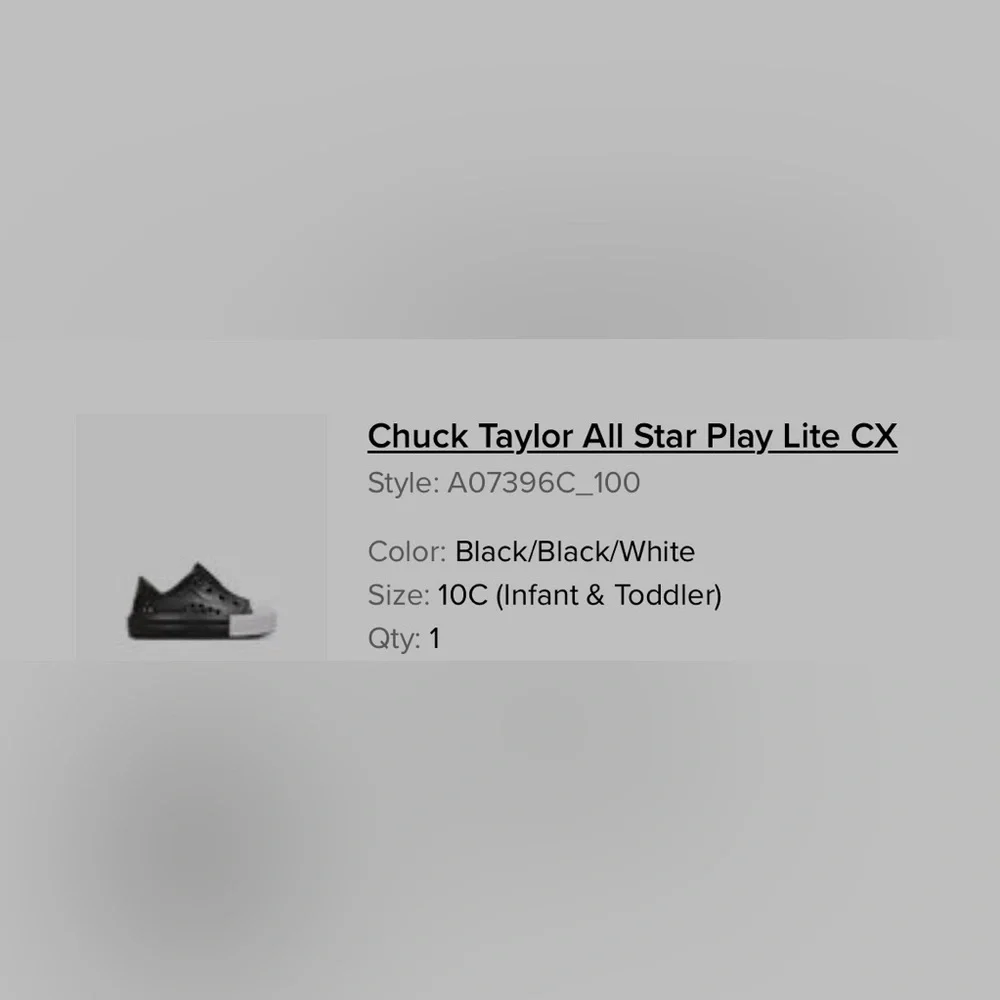Select the Black/Black/White color value
The width and height of the screenshot is (1000, 1000).
tap(575, 552)
